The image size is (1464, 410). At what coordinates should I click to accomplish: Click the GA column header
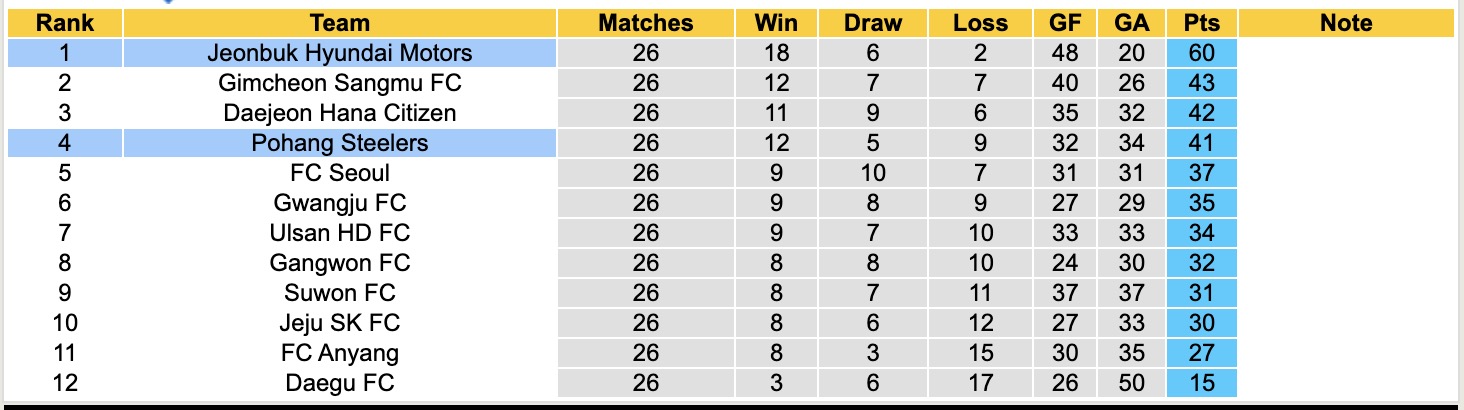(x=1130, y=23)
